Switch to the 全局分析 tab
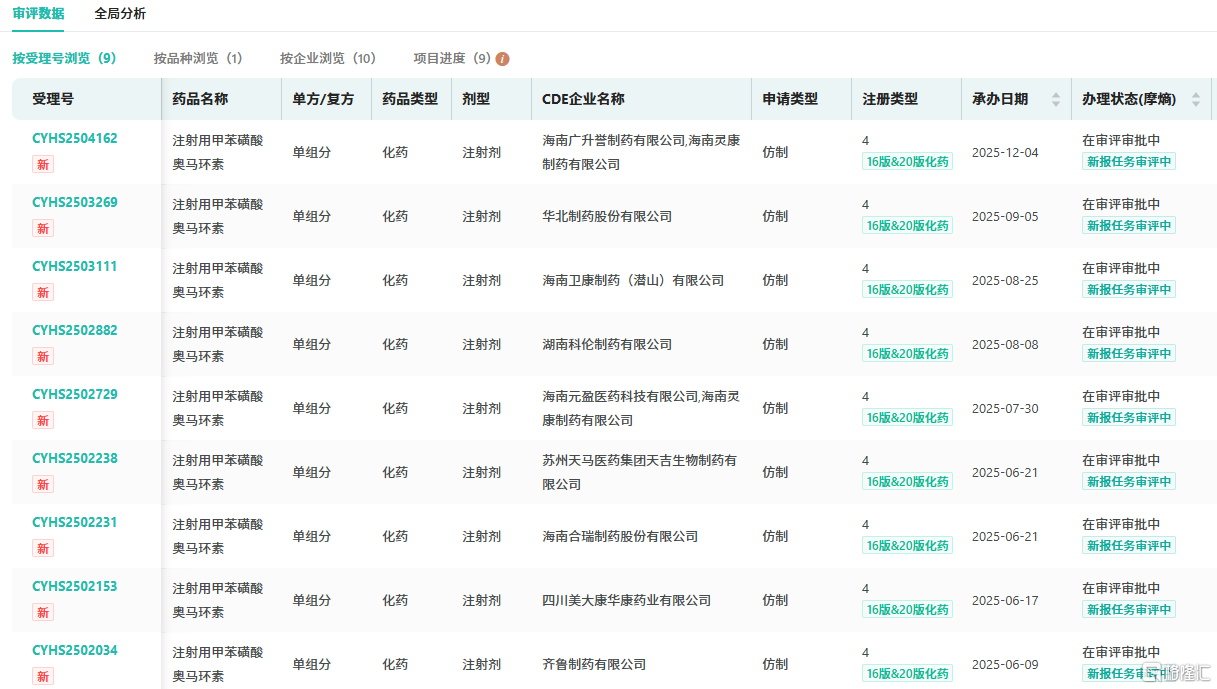Viewport: 1217px width, 689px height. point(120,14)
